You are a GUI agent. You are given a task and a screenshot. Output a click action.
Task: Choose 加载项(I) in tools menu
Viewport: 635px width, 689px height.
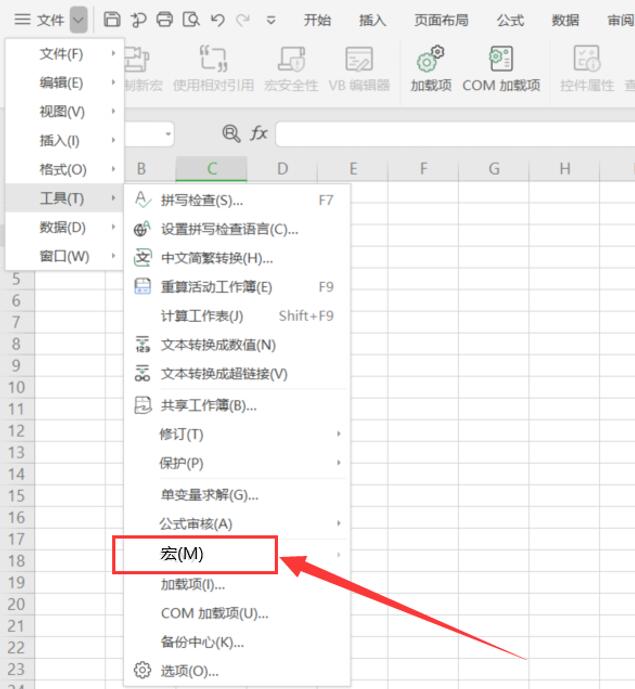click(237, 585)
